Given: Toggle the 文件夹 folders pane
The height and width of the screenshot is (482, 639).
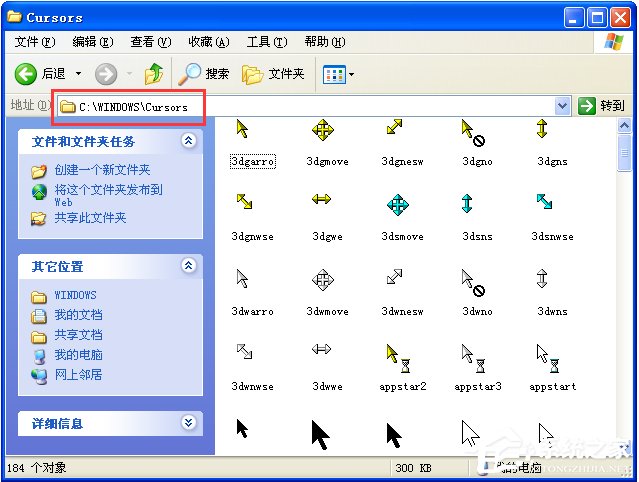Looking at the screenshot, I should (273, 74).
